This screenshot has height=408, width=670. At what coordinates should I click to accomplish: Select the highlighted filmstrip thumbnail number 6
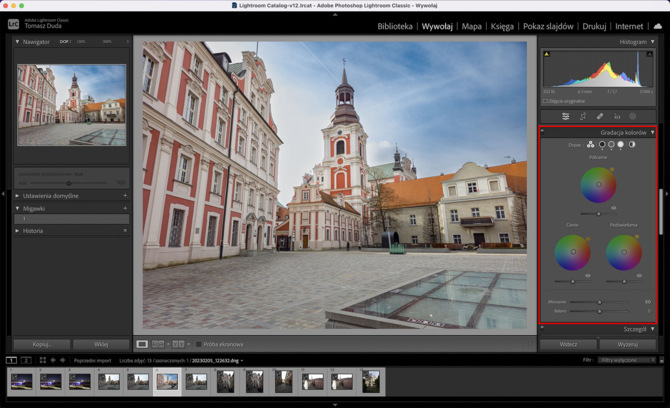(x=167, y=381)
